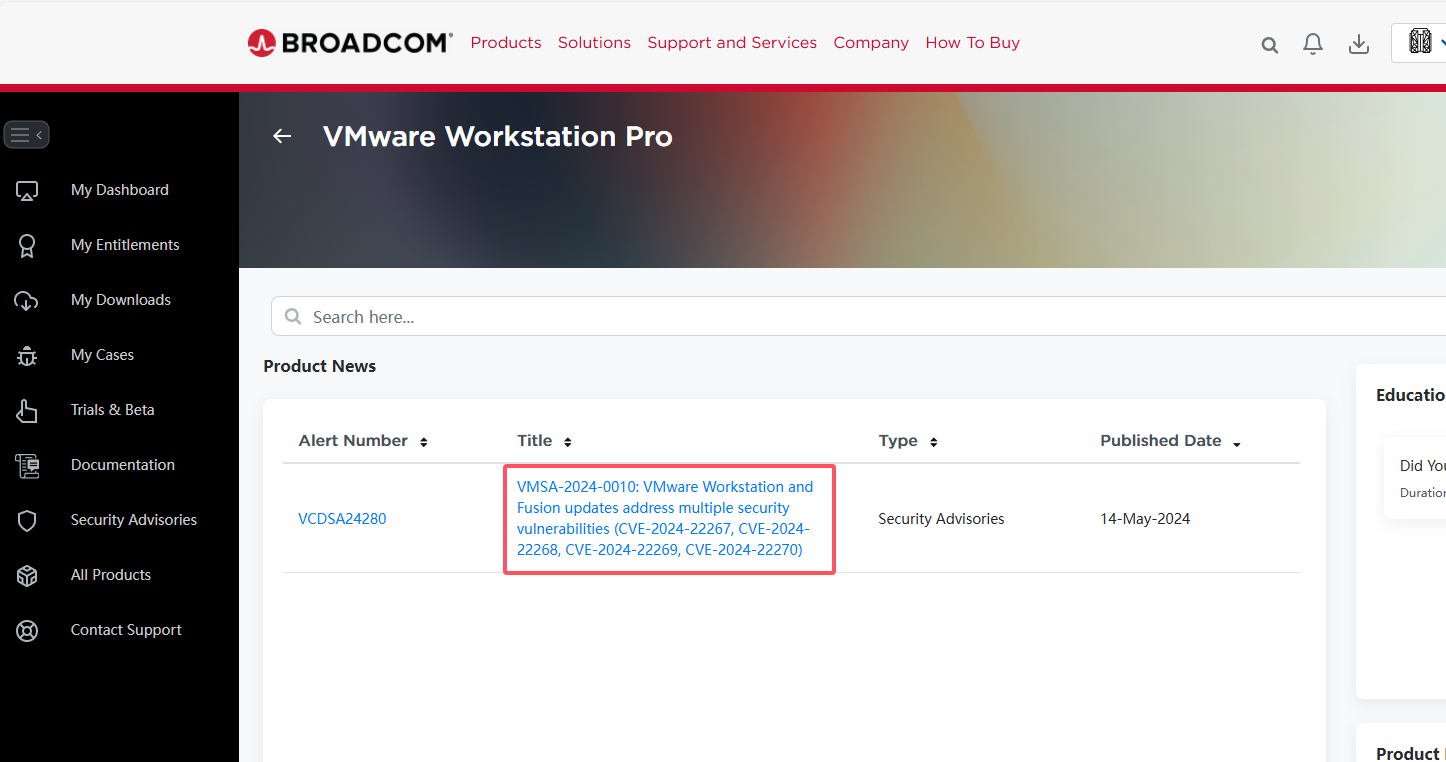This screenshot has height=762, width=1446.
Task: Sort by Alert Number column
Action: [363, 441]
